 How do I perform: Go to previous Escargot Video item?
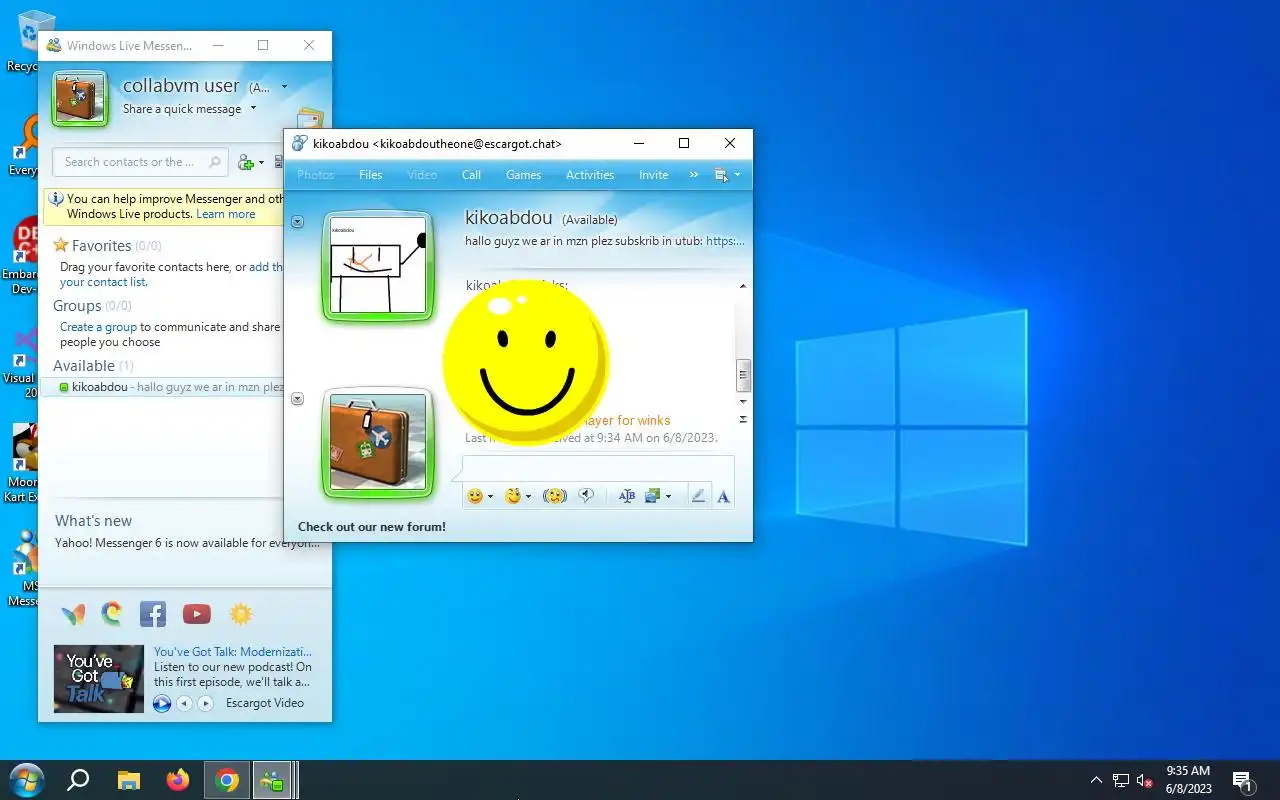184,704
